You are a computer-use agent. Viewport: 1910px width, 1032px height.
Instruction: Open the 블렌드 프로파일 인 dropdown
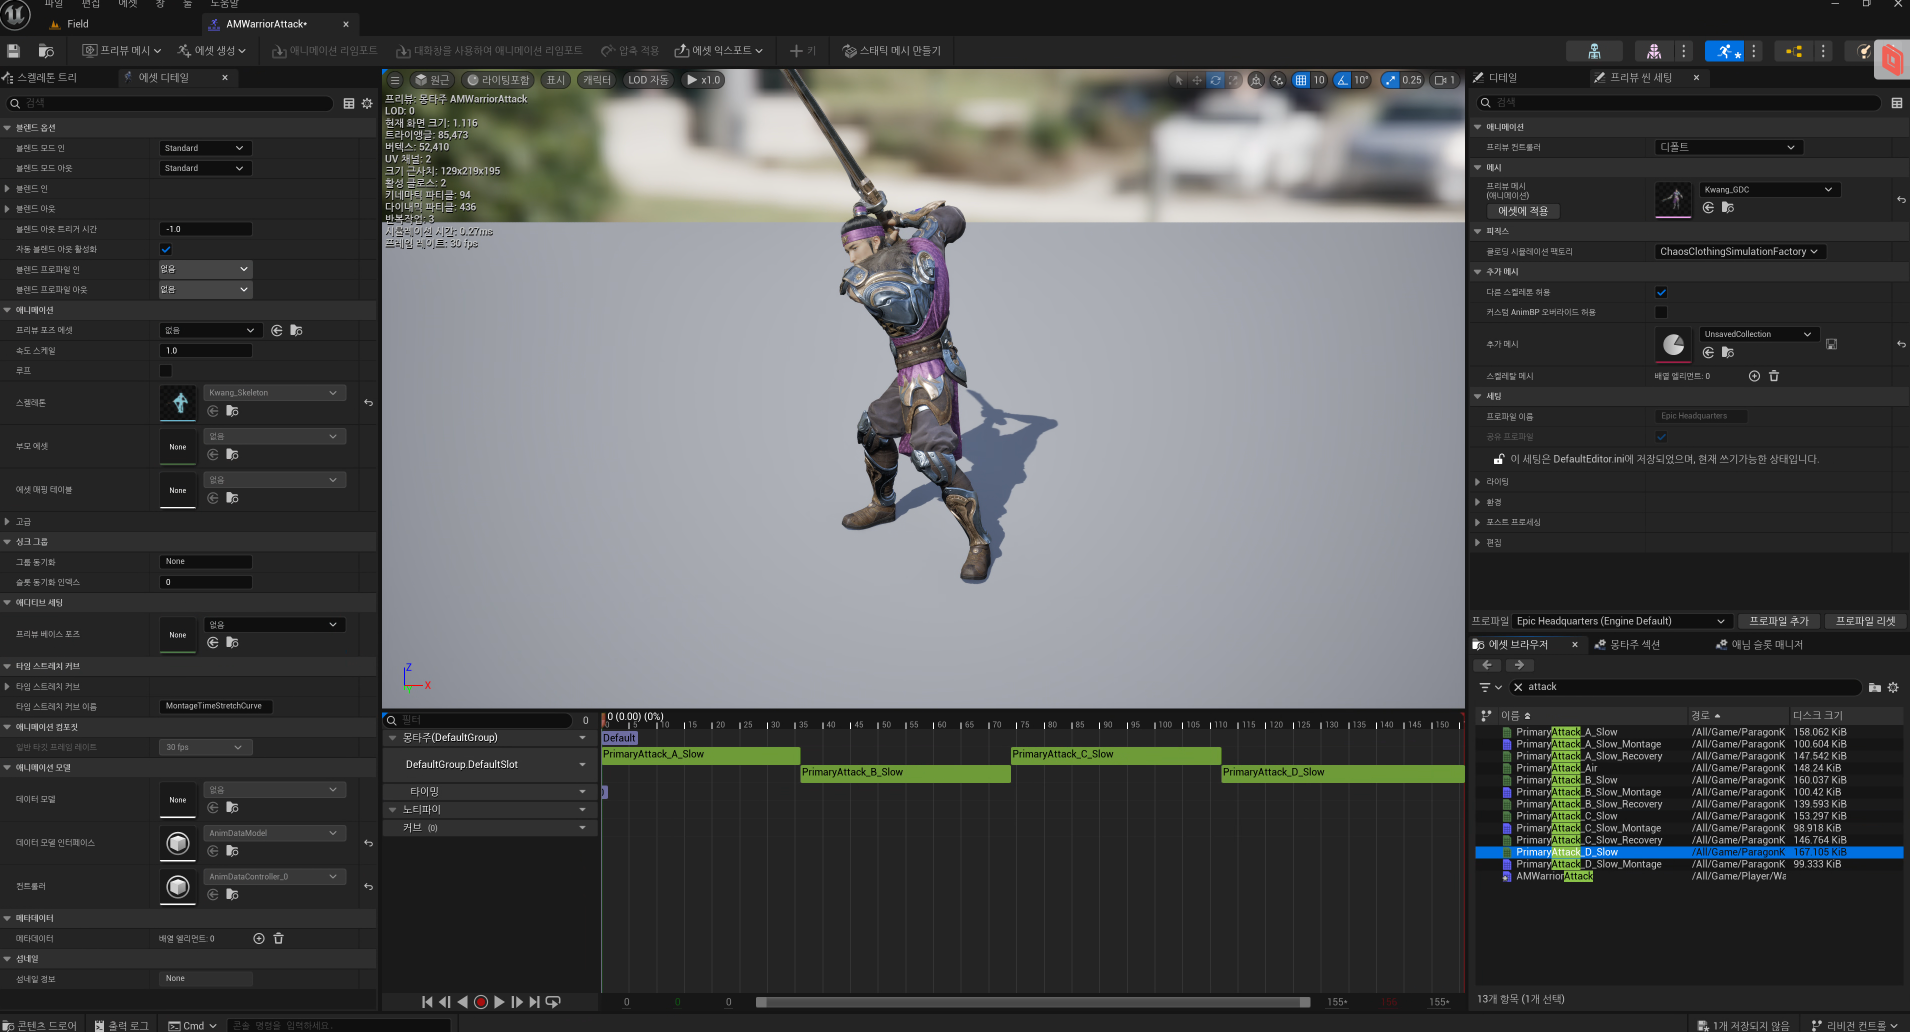click(205, 269)
